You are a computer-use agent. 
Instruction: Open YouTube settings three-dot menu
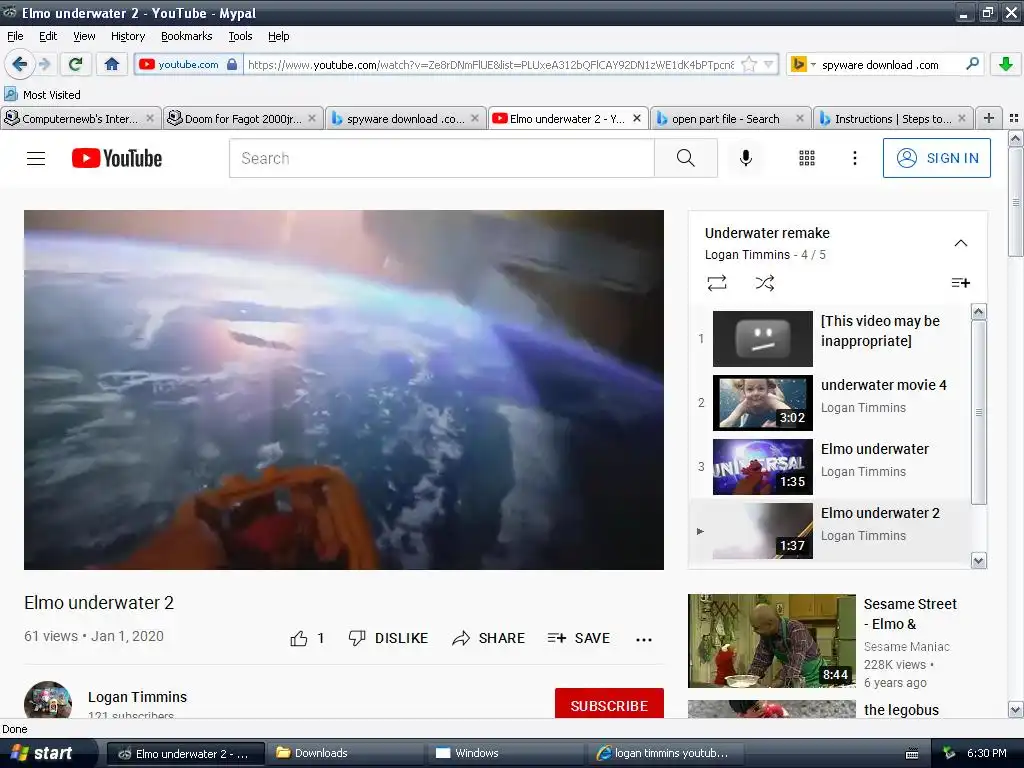pyautogui.click(x=854, y=158)
